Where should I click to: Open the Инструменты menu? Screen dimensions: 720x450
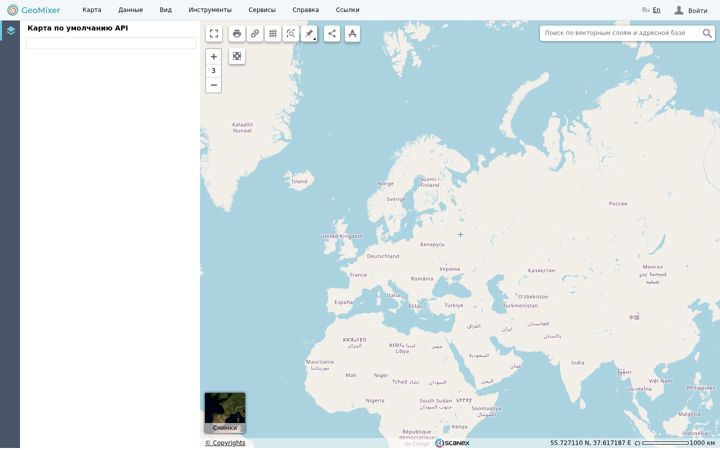210,10
